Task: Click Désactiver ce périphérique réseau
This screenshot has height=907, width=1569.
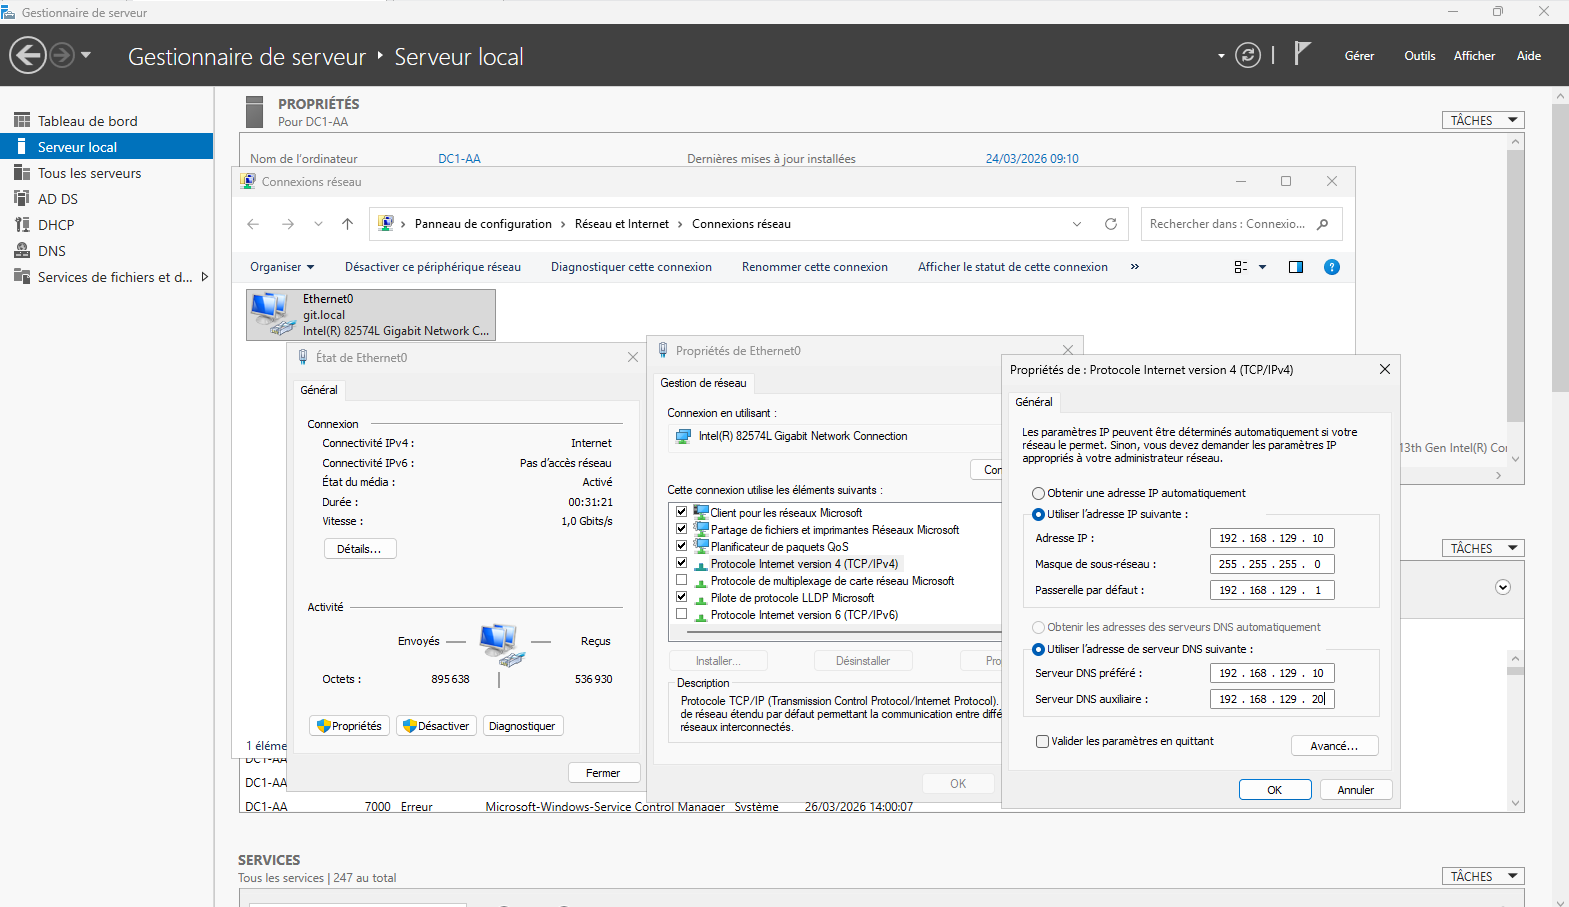Action: (x=433, y=267)
